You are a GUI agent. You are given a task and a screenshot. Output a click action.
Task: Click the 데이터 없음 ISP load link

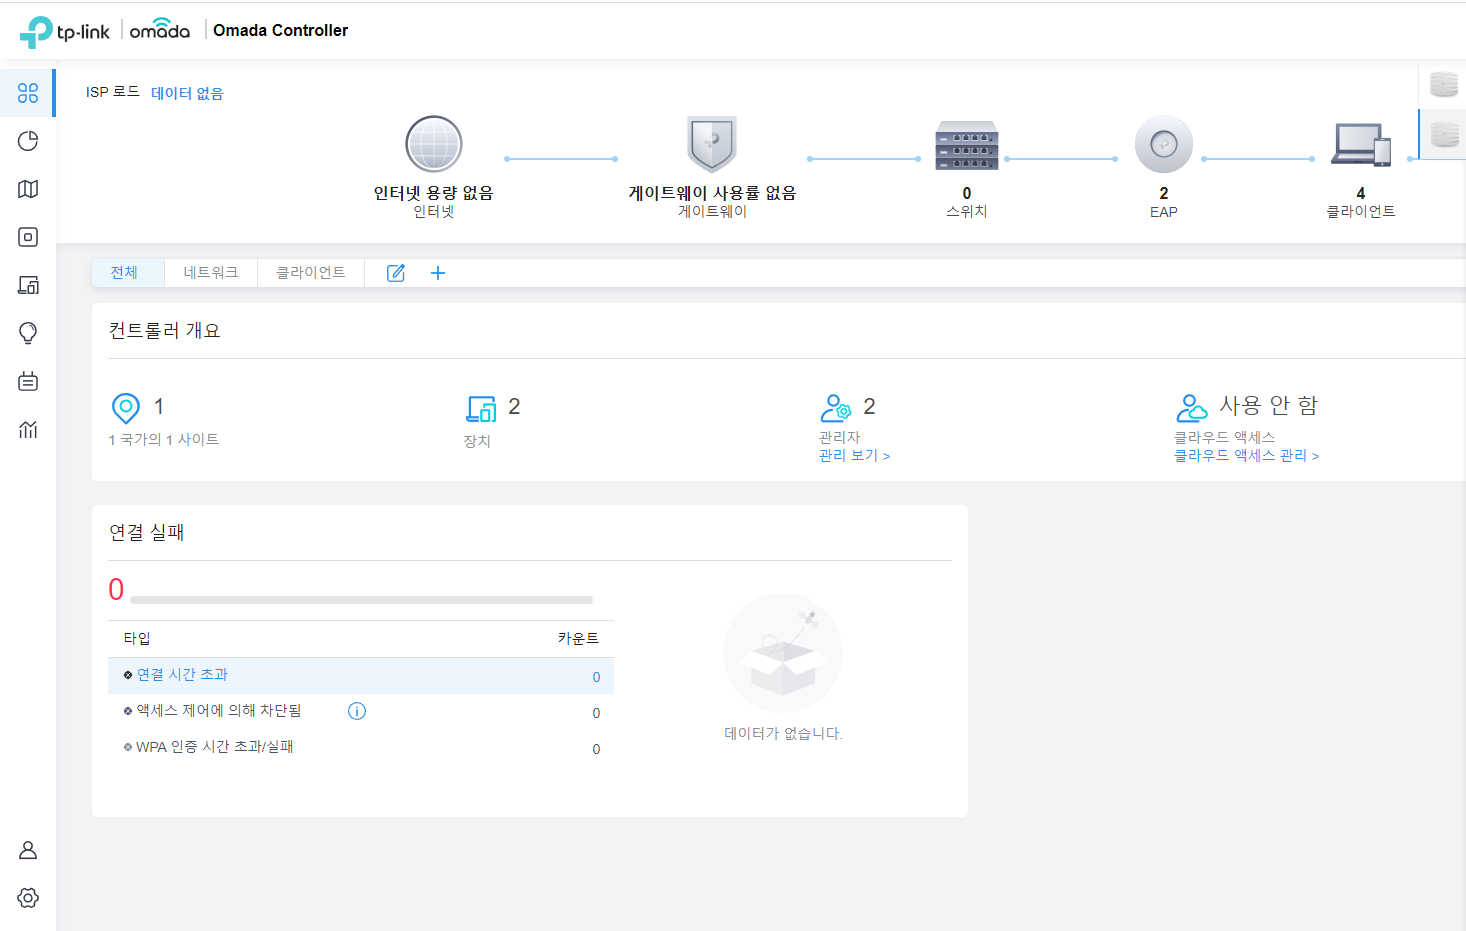pyautogui.click(x=187, y=93)
